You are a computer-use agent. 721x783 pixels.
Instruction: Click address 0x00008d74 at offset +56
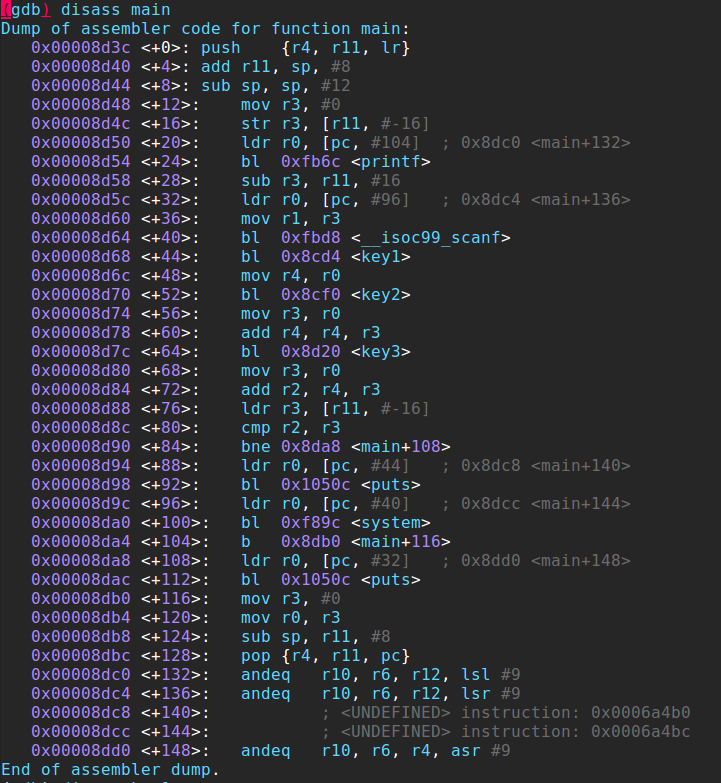[x=81, y=313]
